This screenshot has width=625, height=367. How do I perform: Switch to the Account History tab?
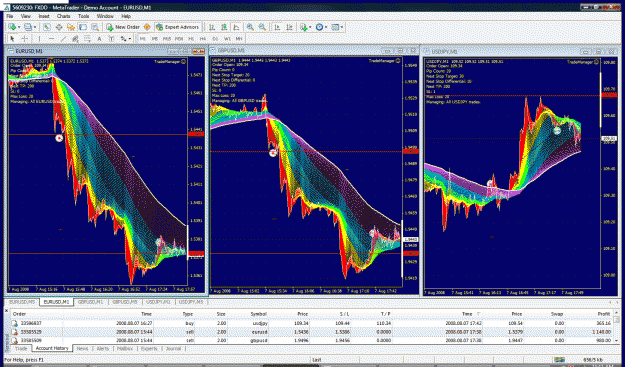[52, 348]
